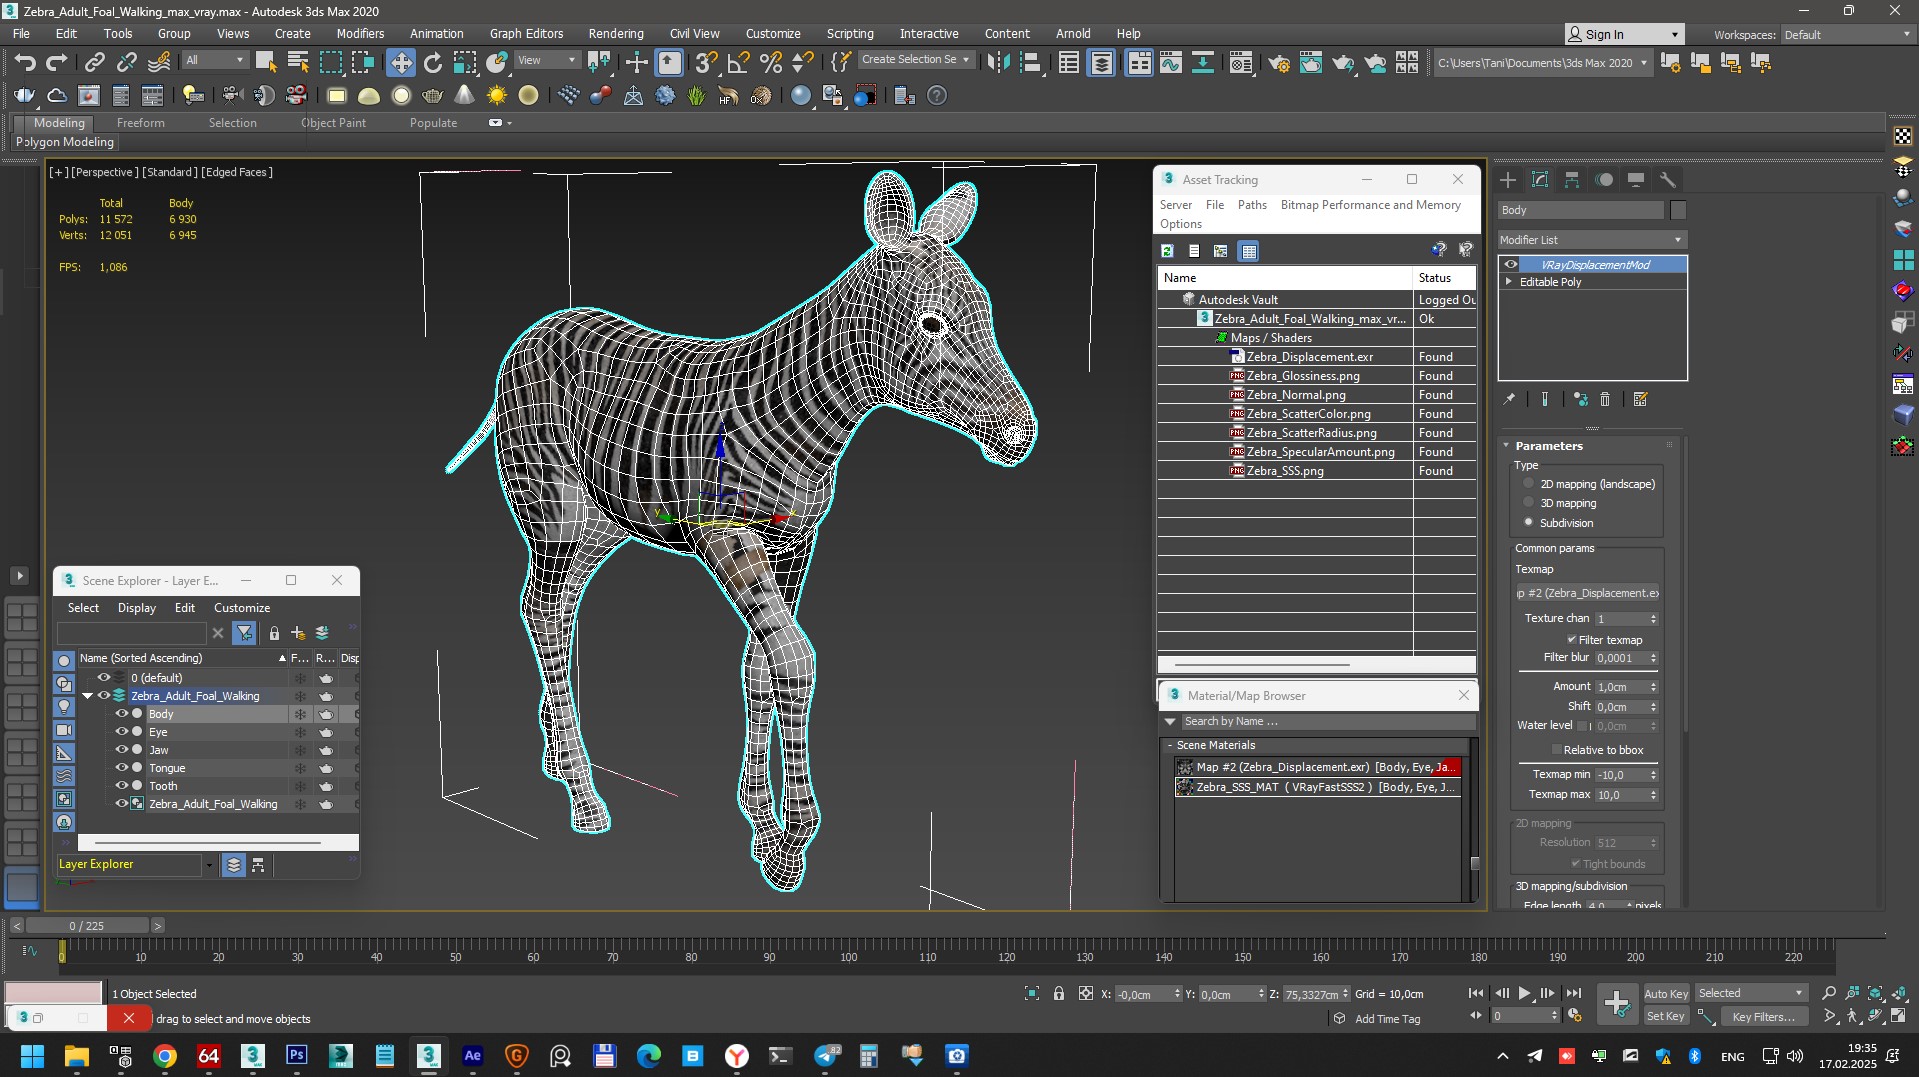Click the Sun positioner light icon

496,96
